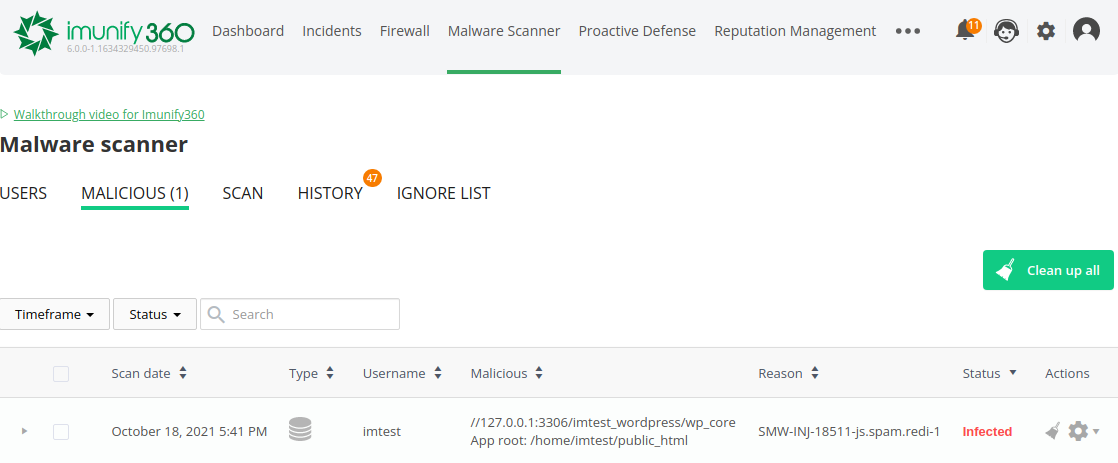This screenshot has height=463, width=1118.
Task: Sort by Scan date column
Action: [x=149, y=373]
